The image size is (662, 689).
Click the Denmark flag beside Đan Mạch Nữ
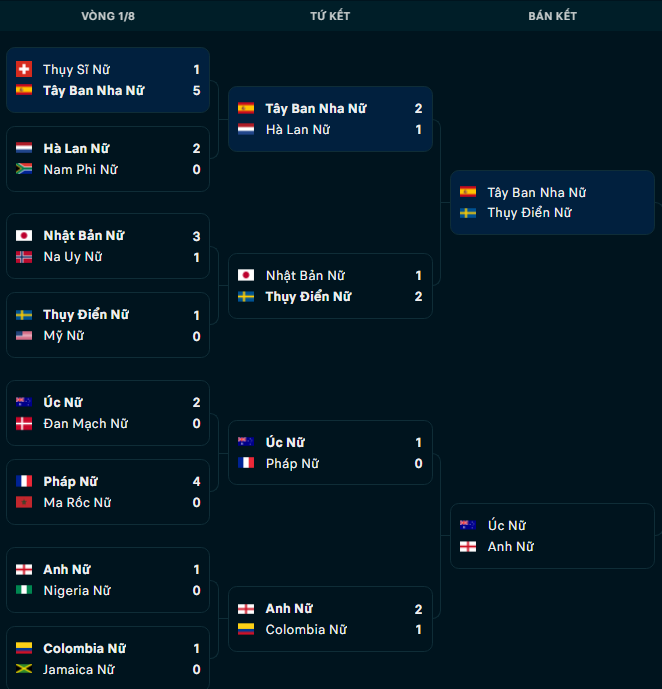[24, 424]
